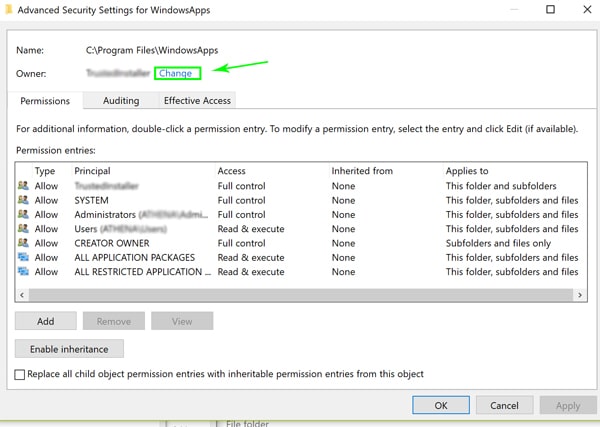
Task: Click the icon for ALL RESTRICTED APPLICATION entry
Action: pos(23,272)
